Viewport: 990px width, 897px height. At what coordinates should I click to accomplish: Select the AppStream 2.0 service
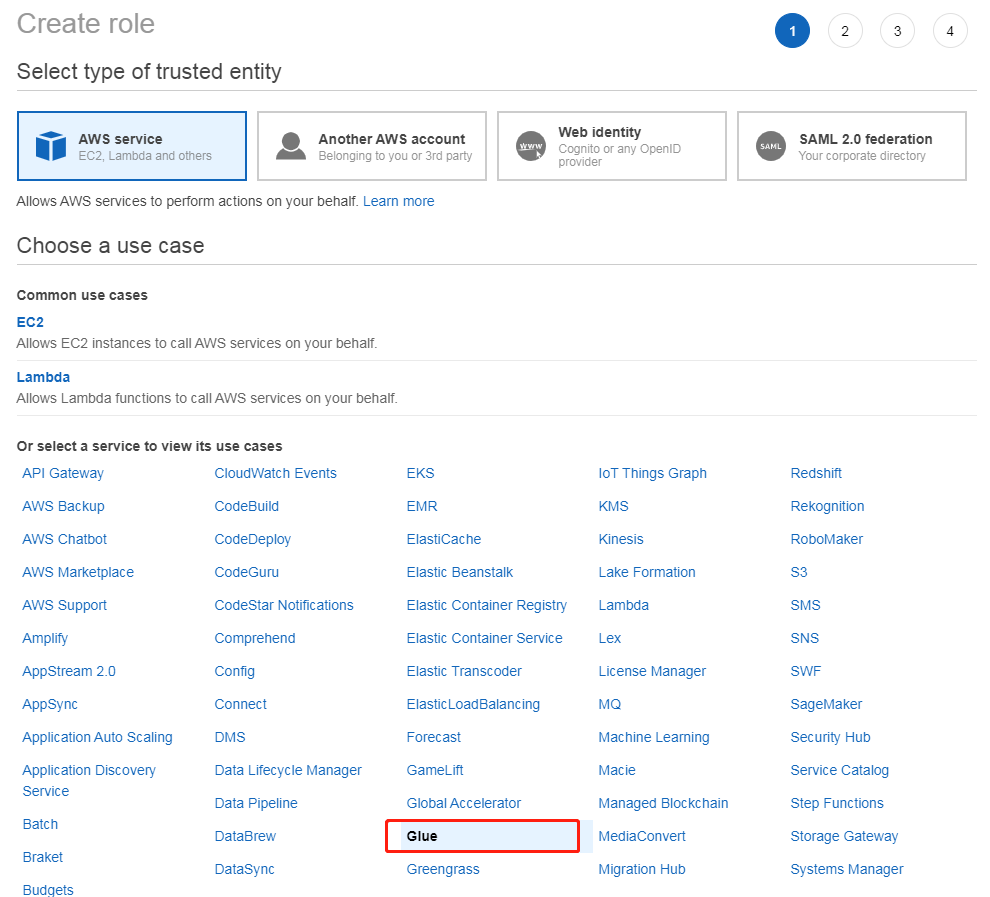coord(69,671)
